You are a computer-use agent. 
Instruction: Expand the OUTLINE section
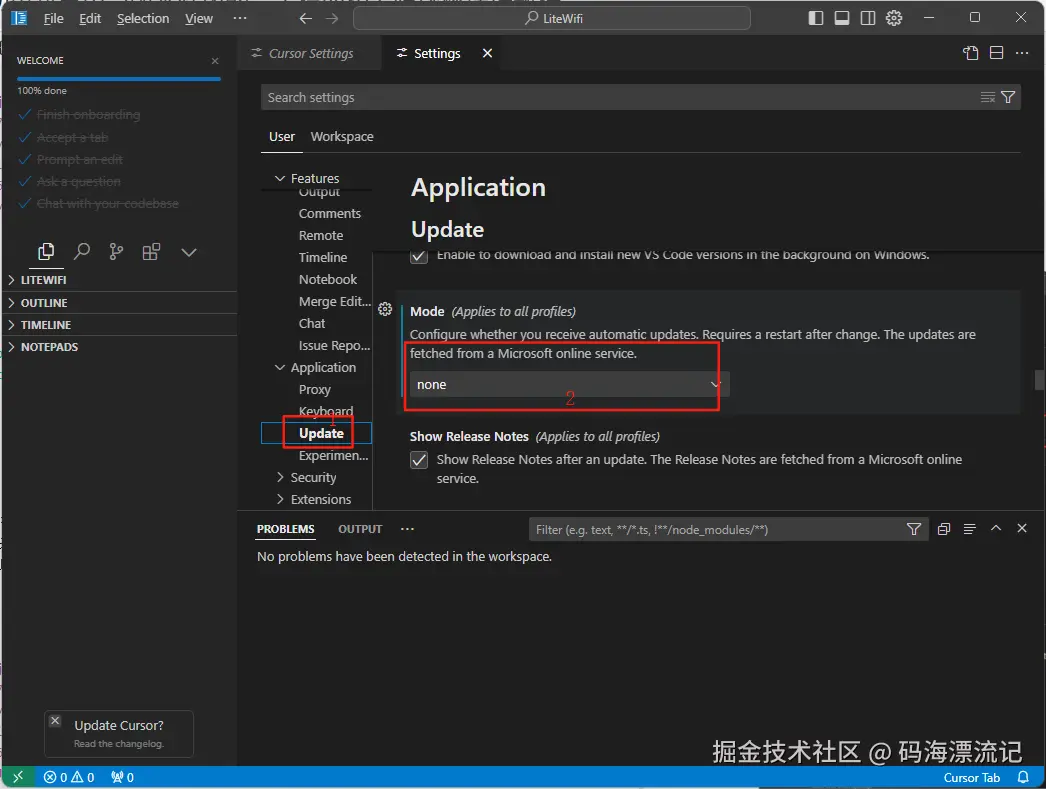pyautogui.click(x=119, y=303)
